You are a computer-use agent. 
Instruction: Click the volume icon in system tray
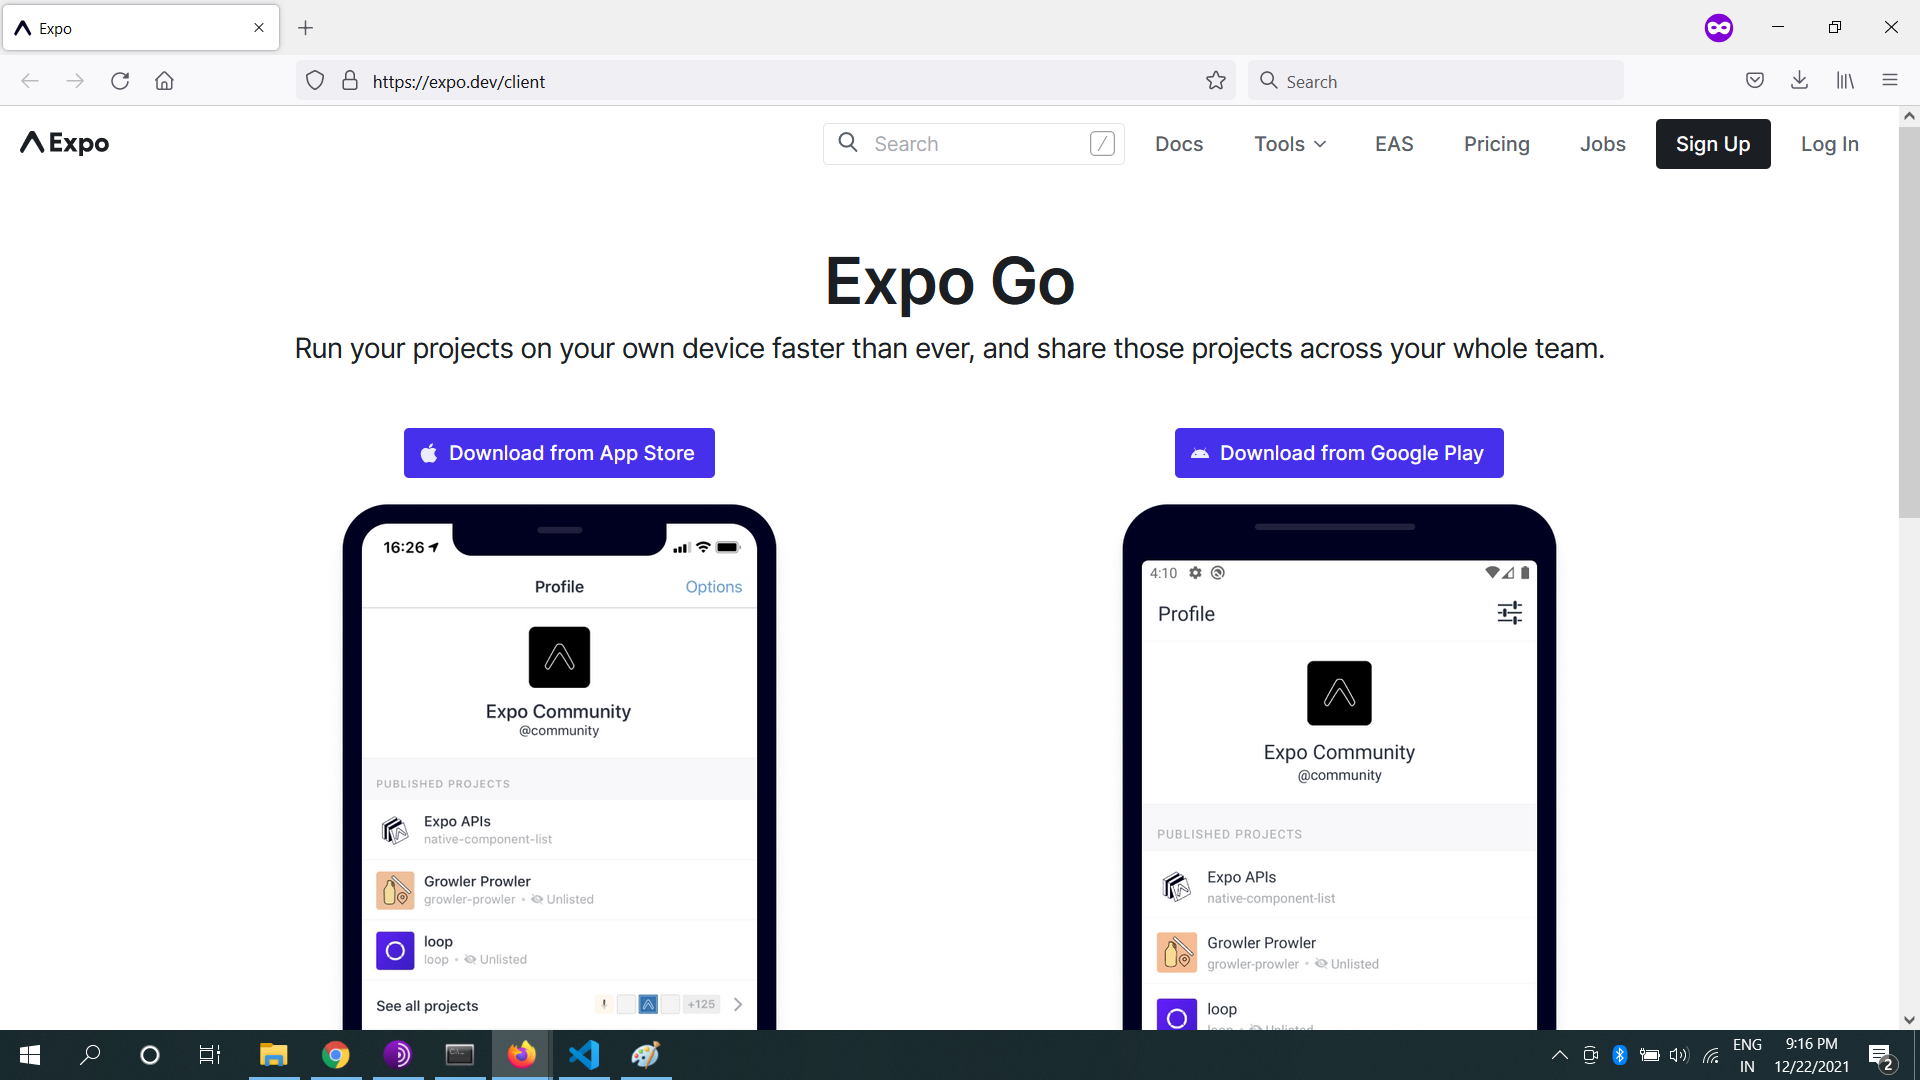pos(1679,1055)
